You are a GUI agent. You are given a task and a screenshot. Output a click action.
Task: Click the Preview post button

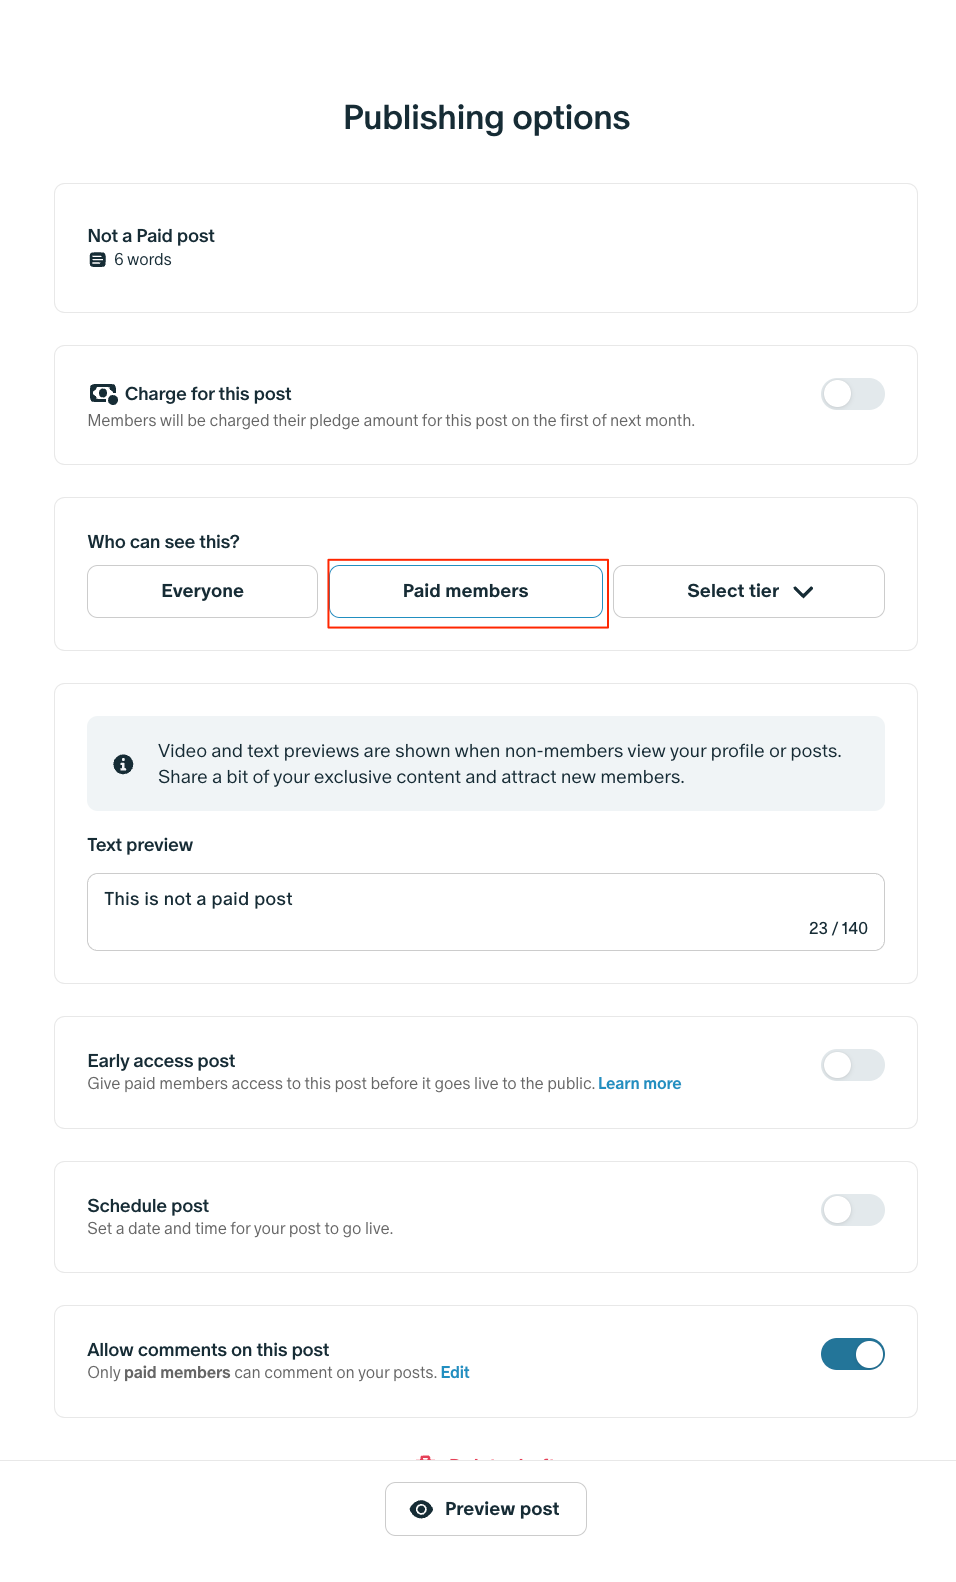(486, 1509)
